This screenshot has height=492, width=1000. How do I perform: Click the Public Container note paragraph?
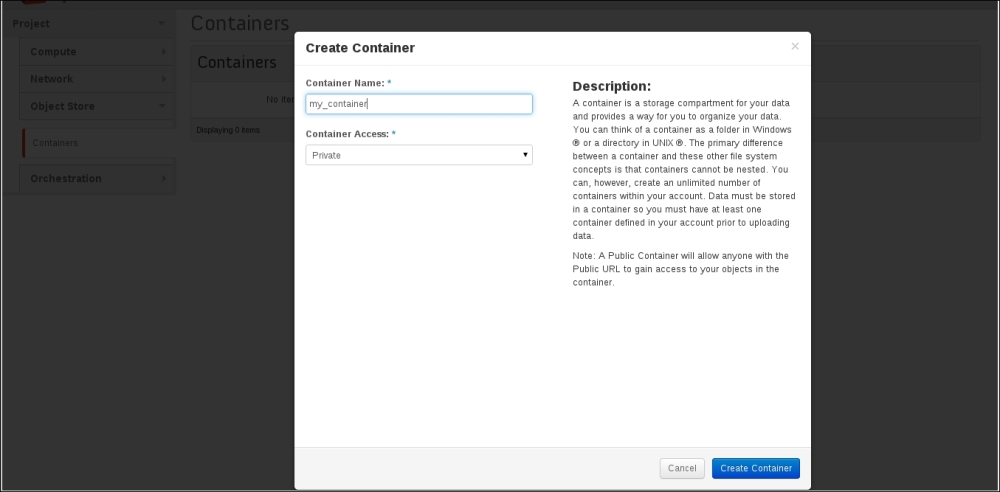tap(680, 269)
